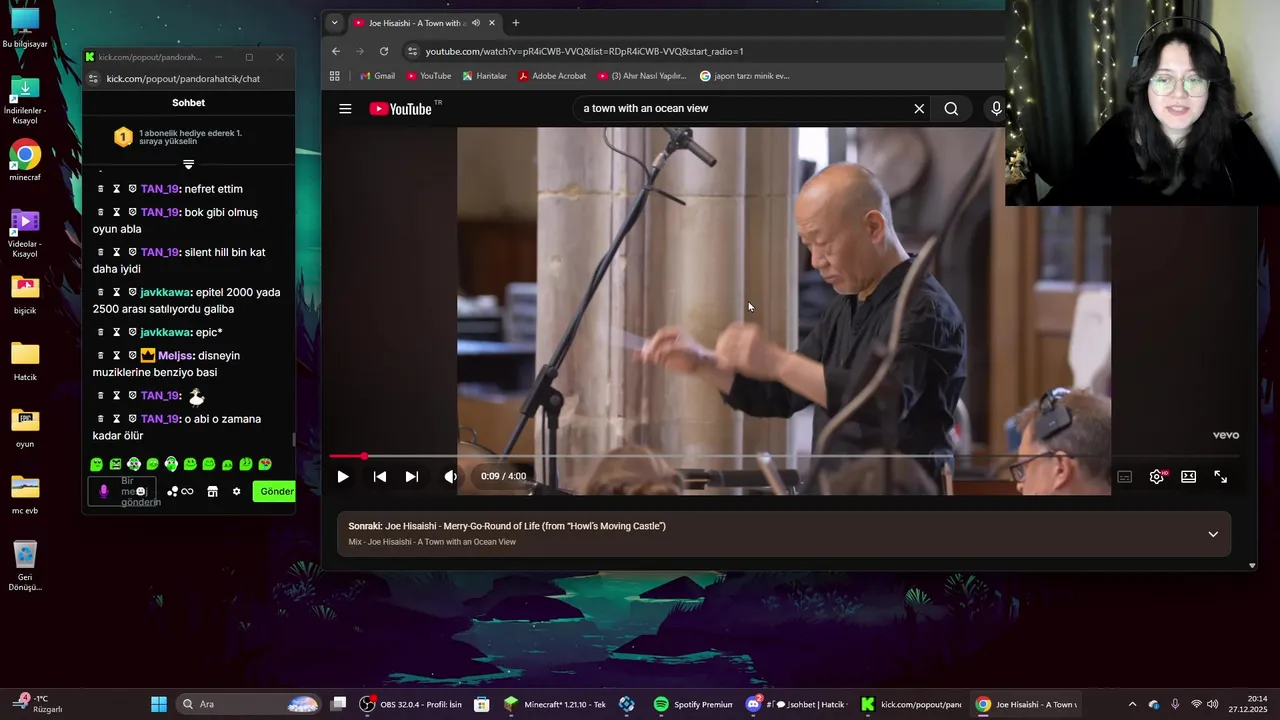The image size is (1280, 720).
Task: Open the taskbar volume speaker icon
Action: [x=1212, y=704]
